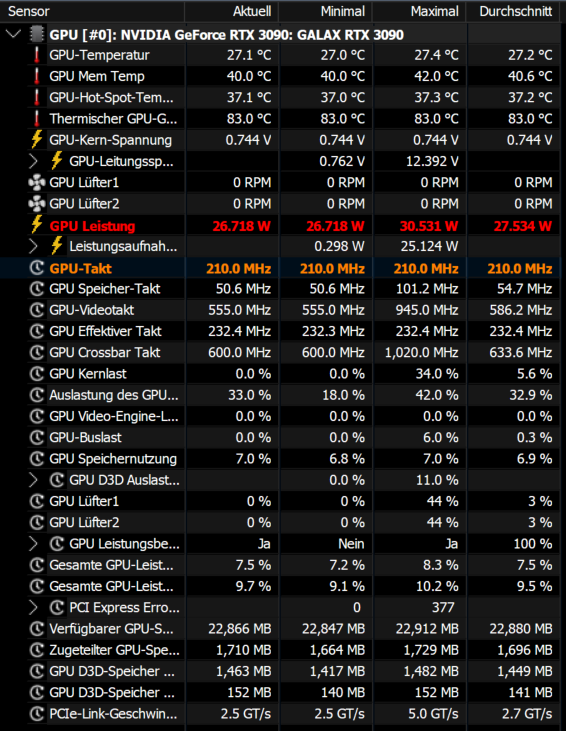
Task: Click the 1,020.0 MHz crossbar maximum value
Action: coord(421,352)
